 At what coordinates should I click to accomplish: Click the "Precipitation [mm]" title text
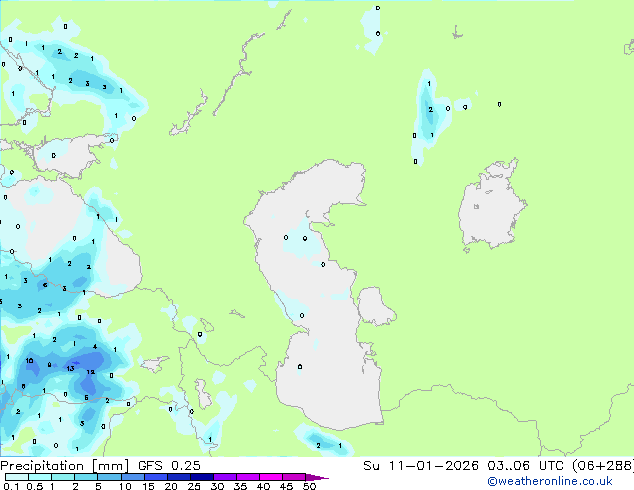(65, 466)
